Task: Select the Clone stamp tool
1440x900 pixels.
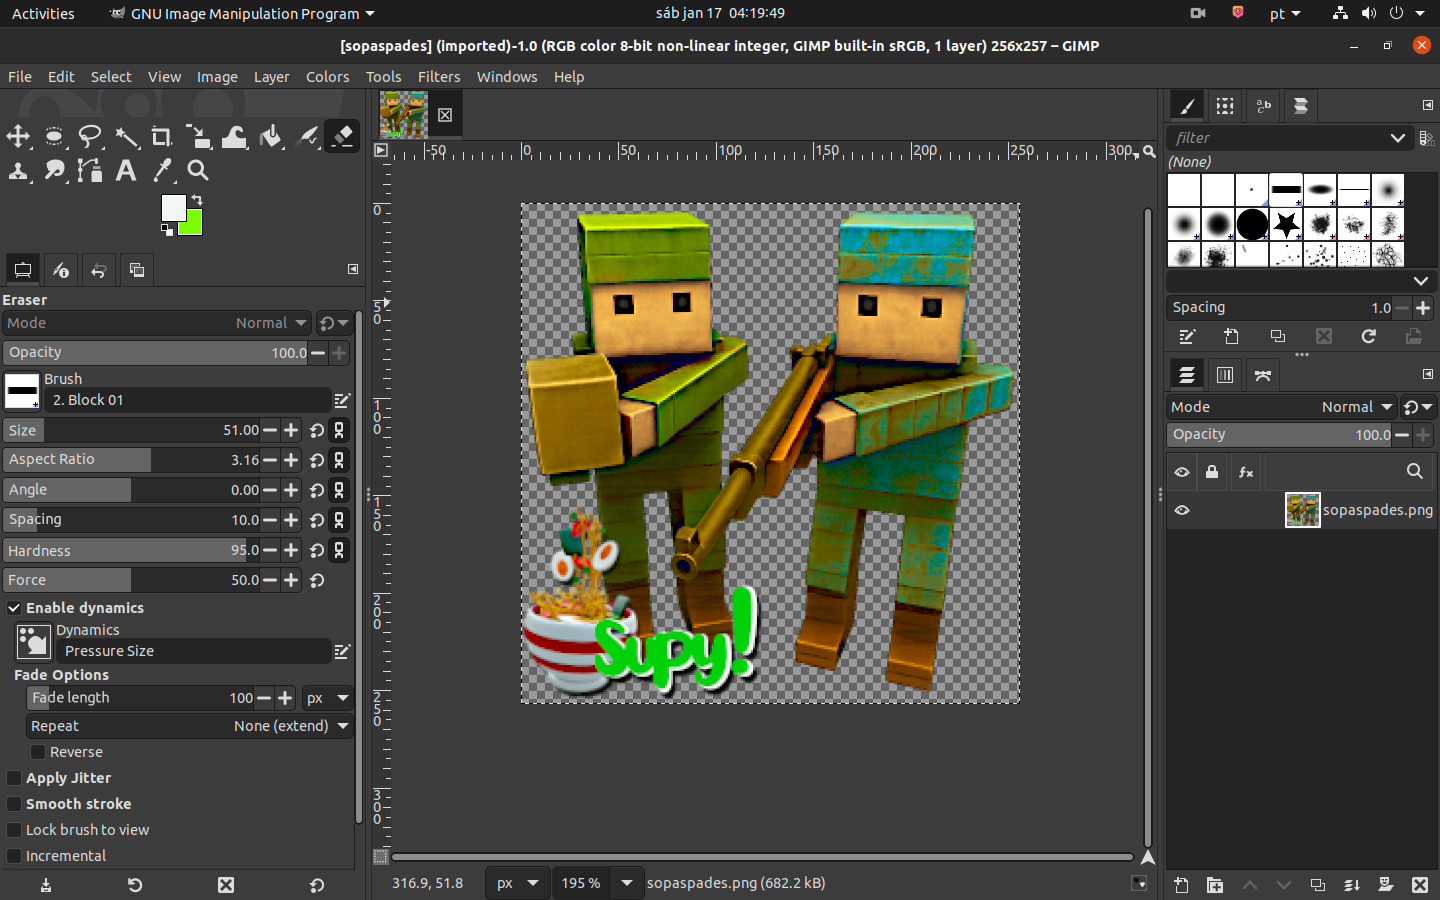Action: 18,171
